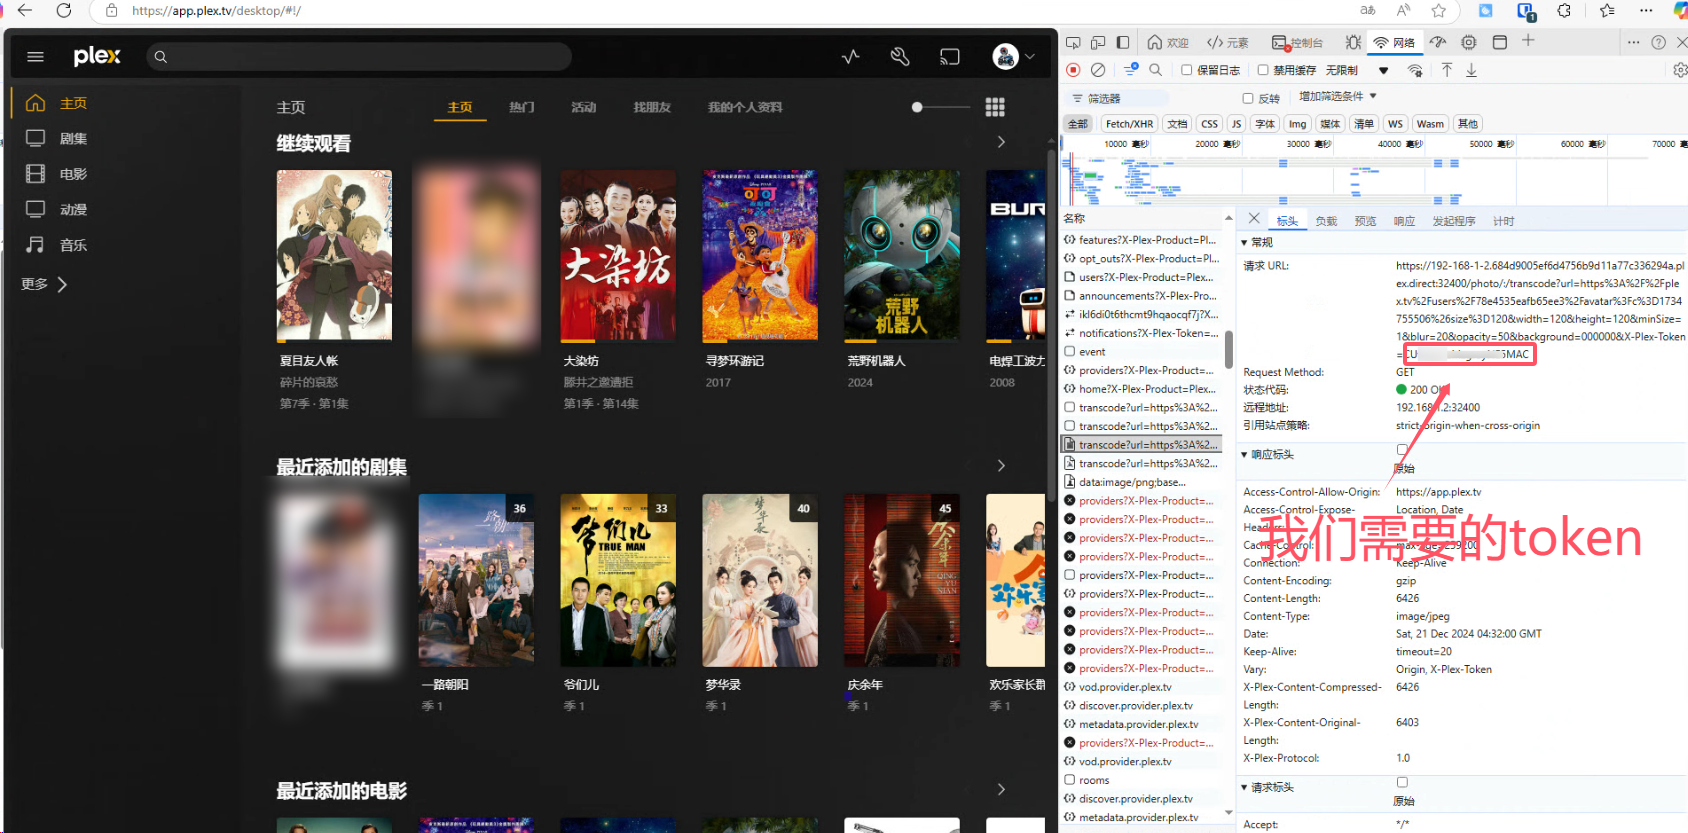Filter requests by WS type
This screenshot has width=1688, height=833.
(x=1395, y=124)
